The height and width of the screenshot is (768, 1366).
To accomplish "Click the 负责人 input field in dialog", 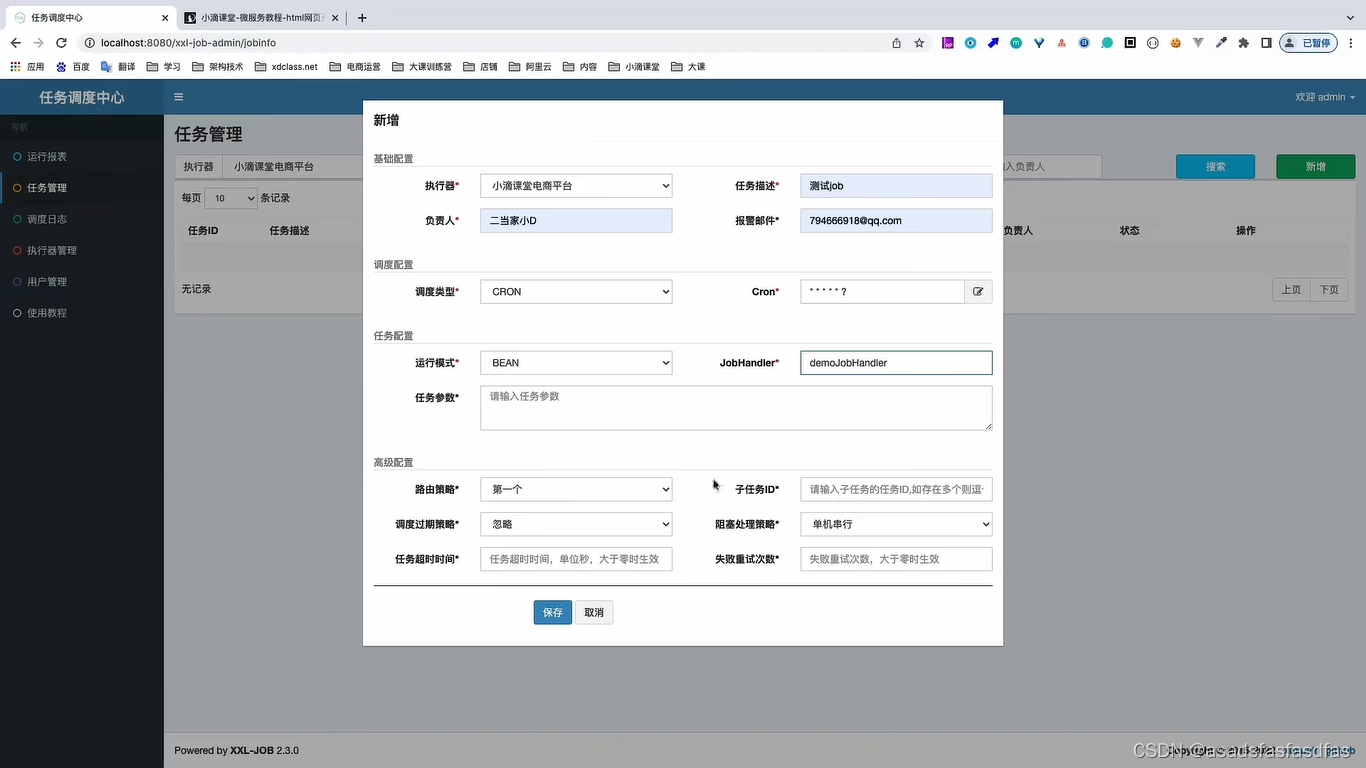I will 576,221.
